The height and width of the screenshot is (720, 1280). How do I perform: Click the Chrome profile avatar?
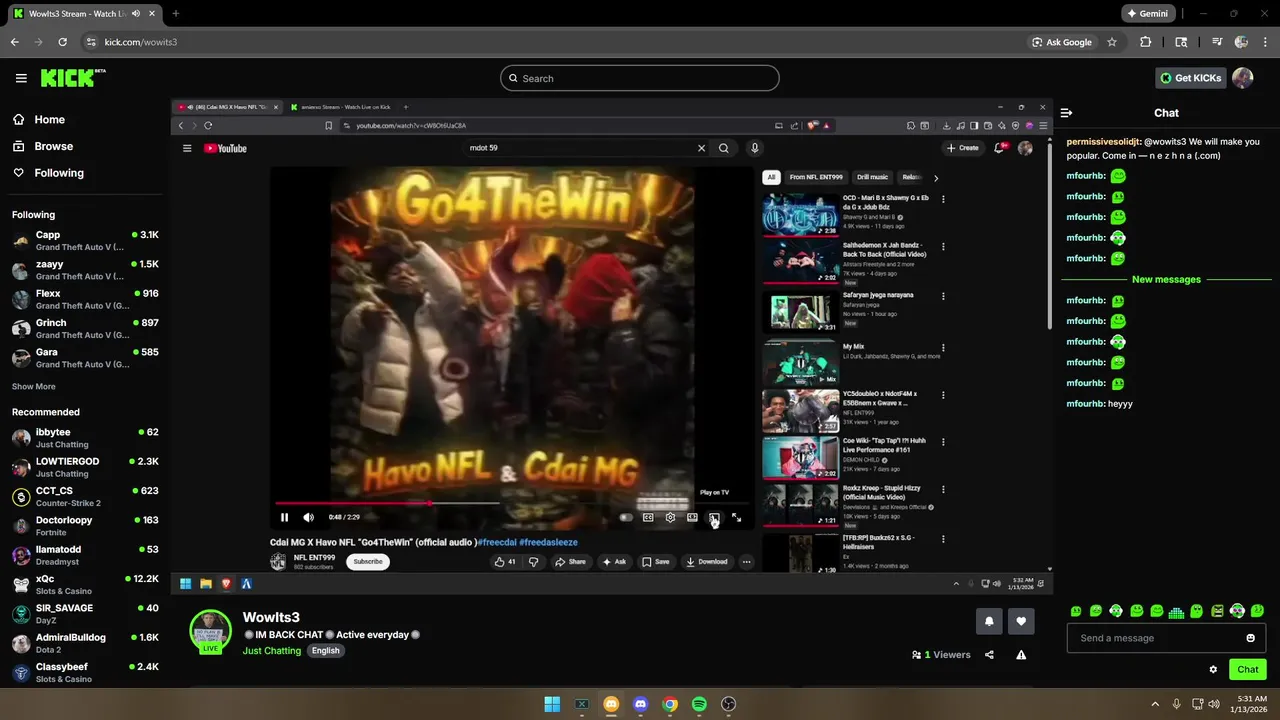(1241, 42)
